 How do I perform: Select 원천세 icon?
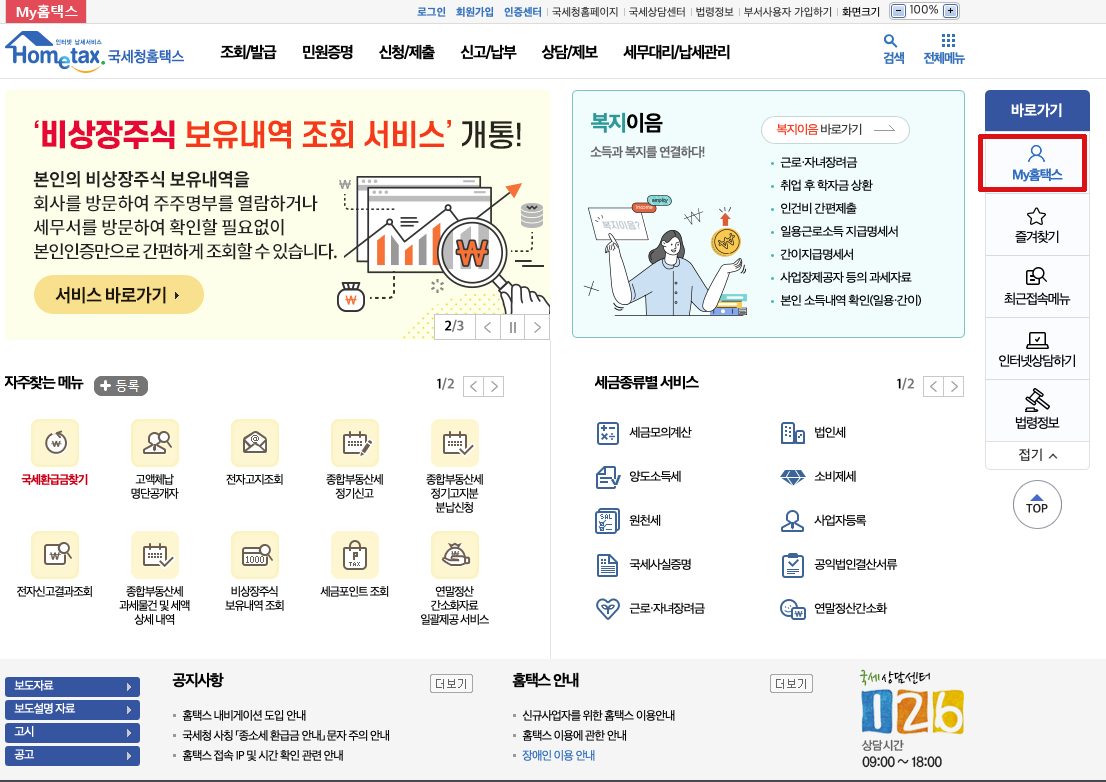tap(607, 521)
